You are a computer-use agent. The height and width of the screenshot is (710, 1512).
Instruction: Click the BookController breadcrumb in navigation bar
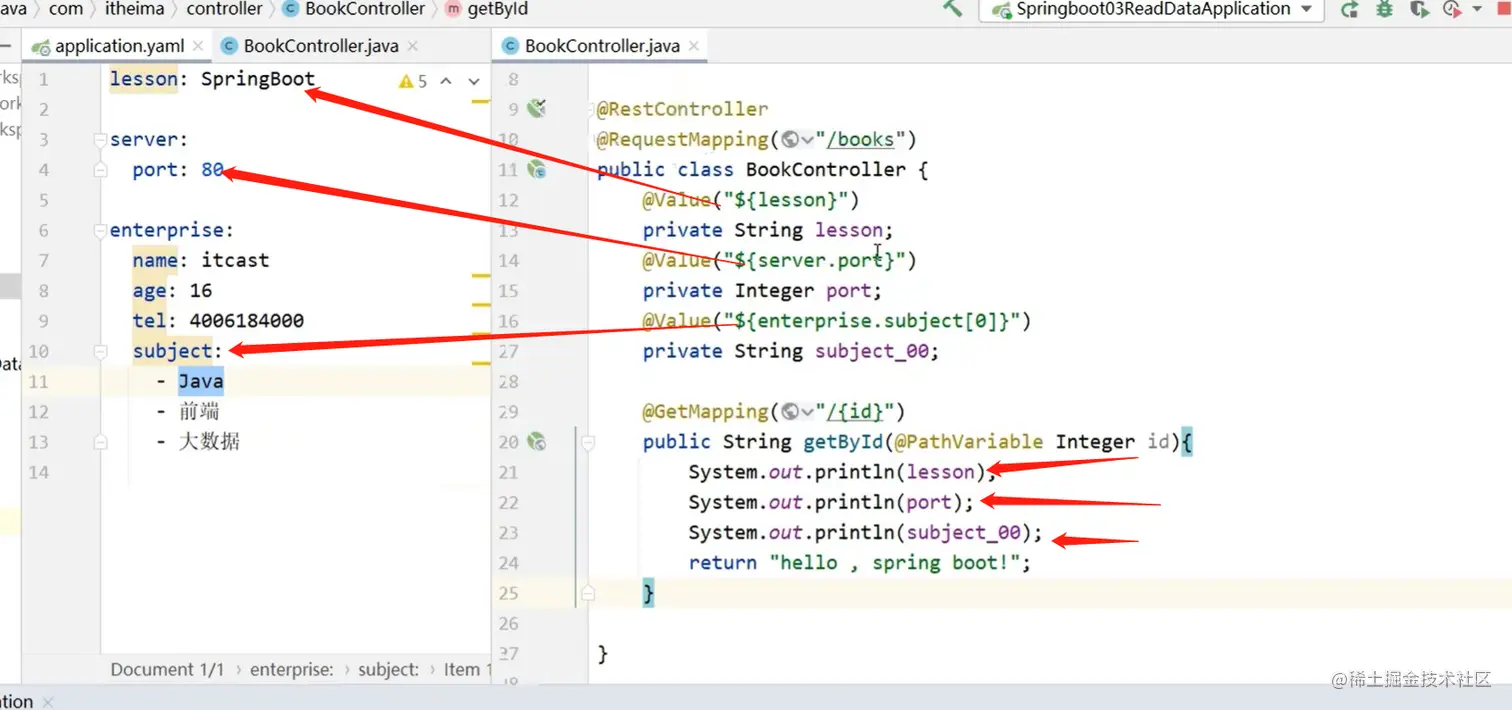click(x=355, y=9)
